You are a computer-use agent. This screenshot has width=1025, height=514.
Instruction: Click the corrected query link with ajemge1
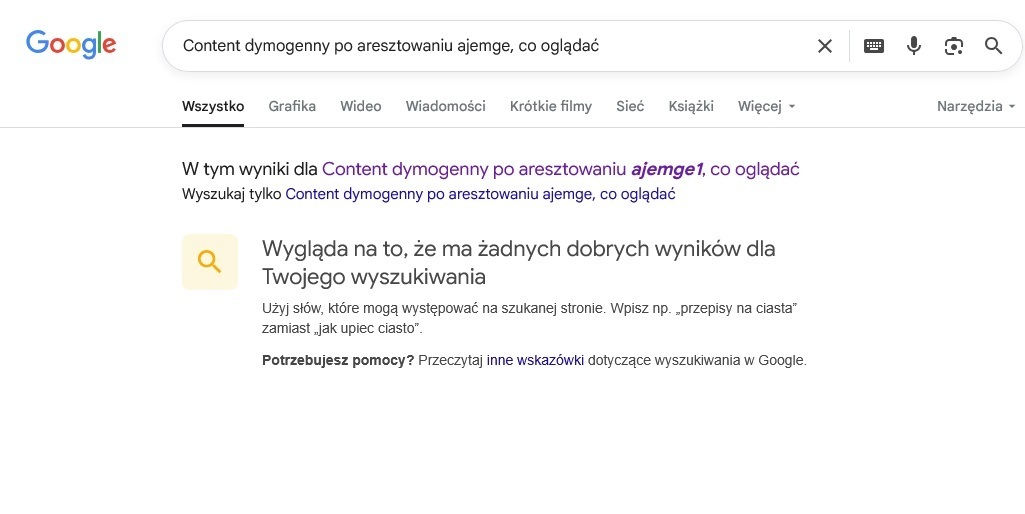pyautogui.click(x=560, y=169)
